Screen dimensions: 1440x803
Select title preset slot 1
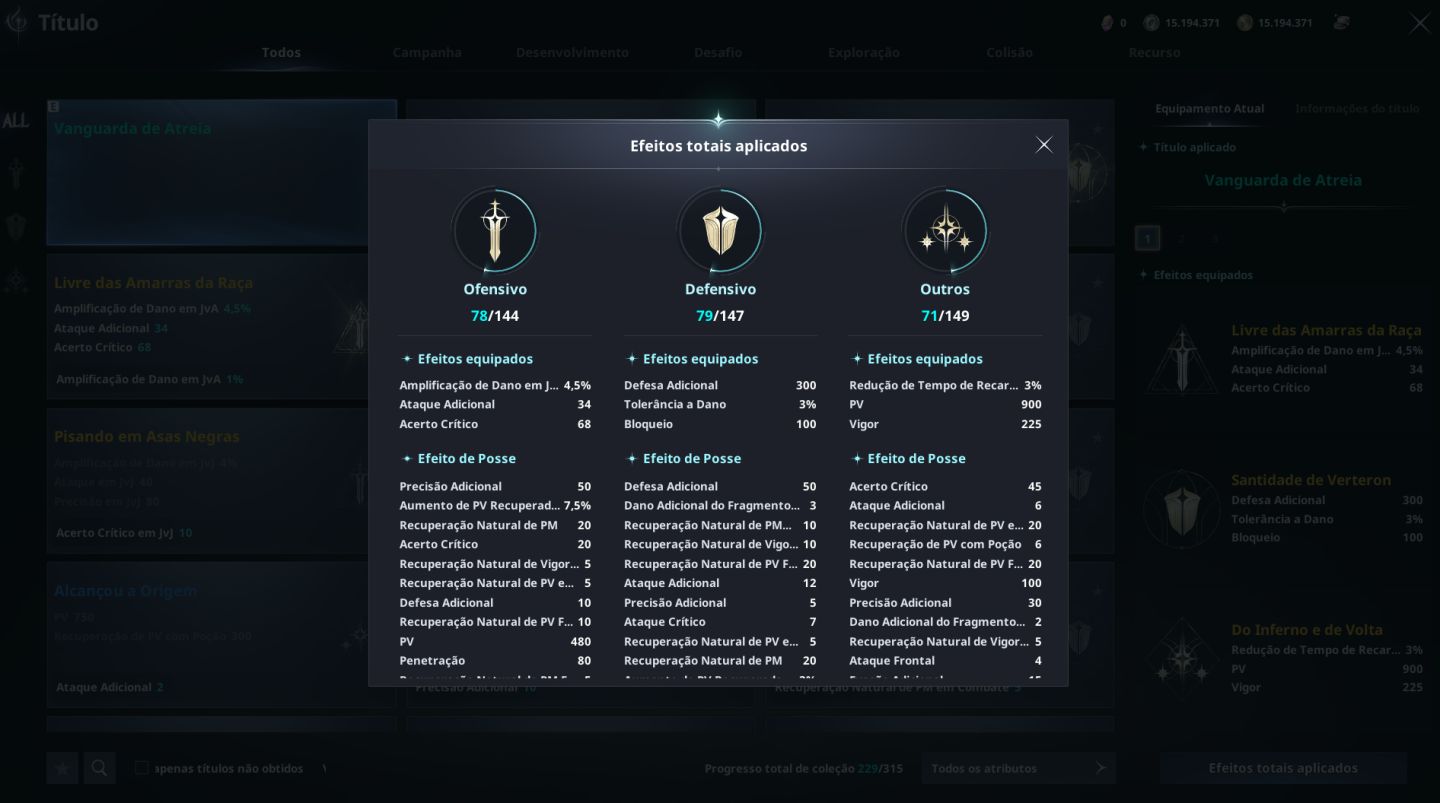(x=1147, y=238)
